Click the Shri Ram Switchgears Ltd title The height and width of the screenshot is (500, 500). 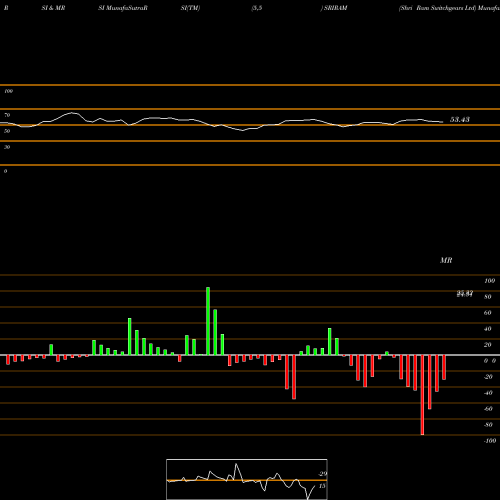437,8
